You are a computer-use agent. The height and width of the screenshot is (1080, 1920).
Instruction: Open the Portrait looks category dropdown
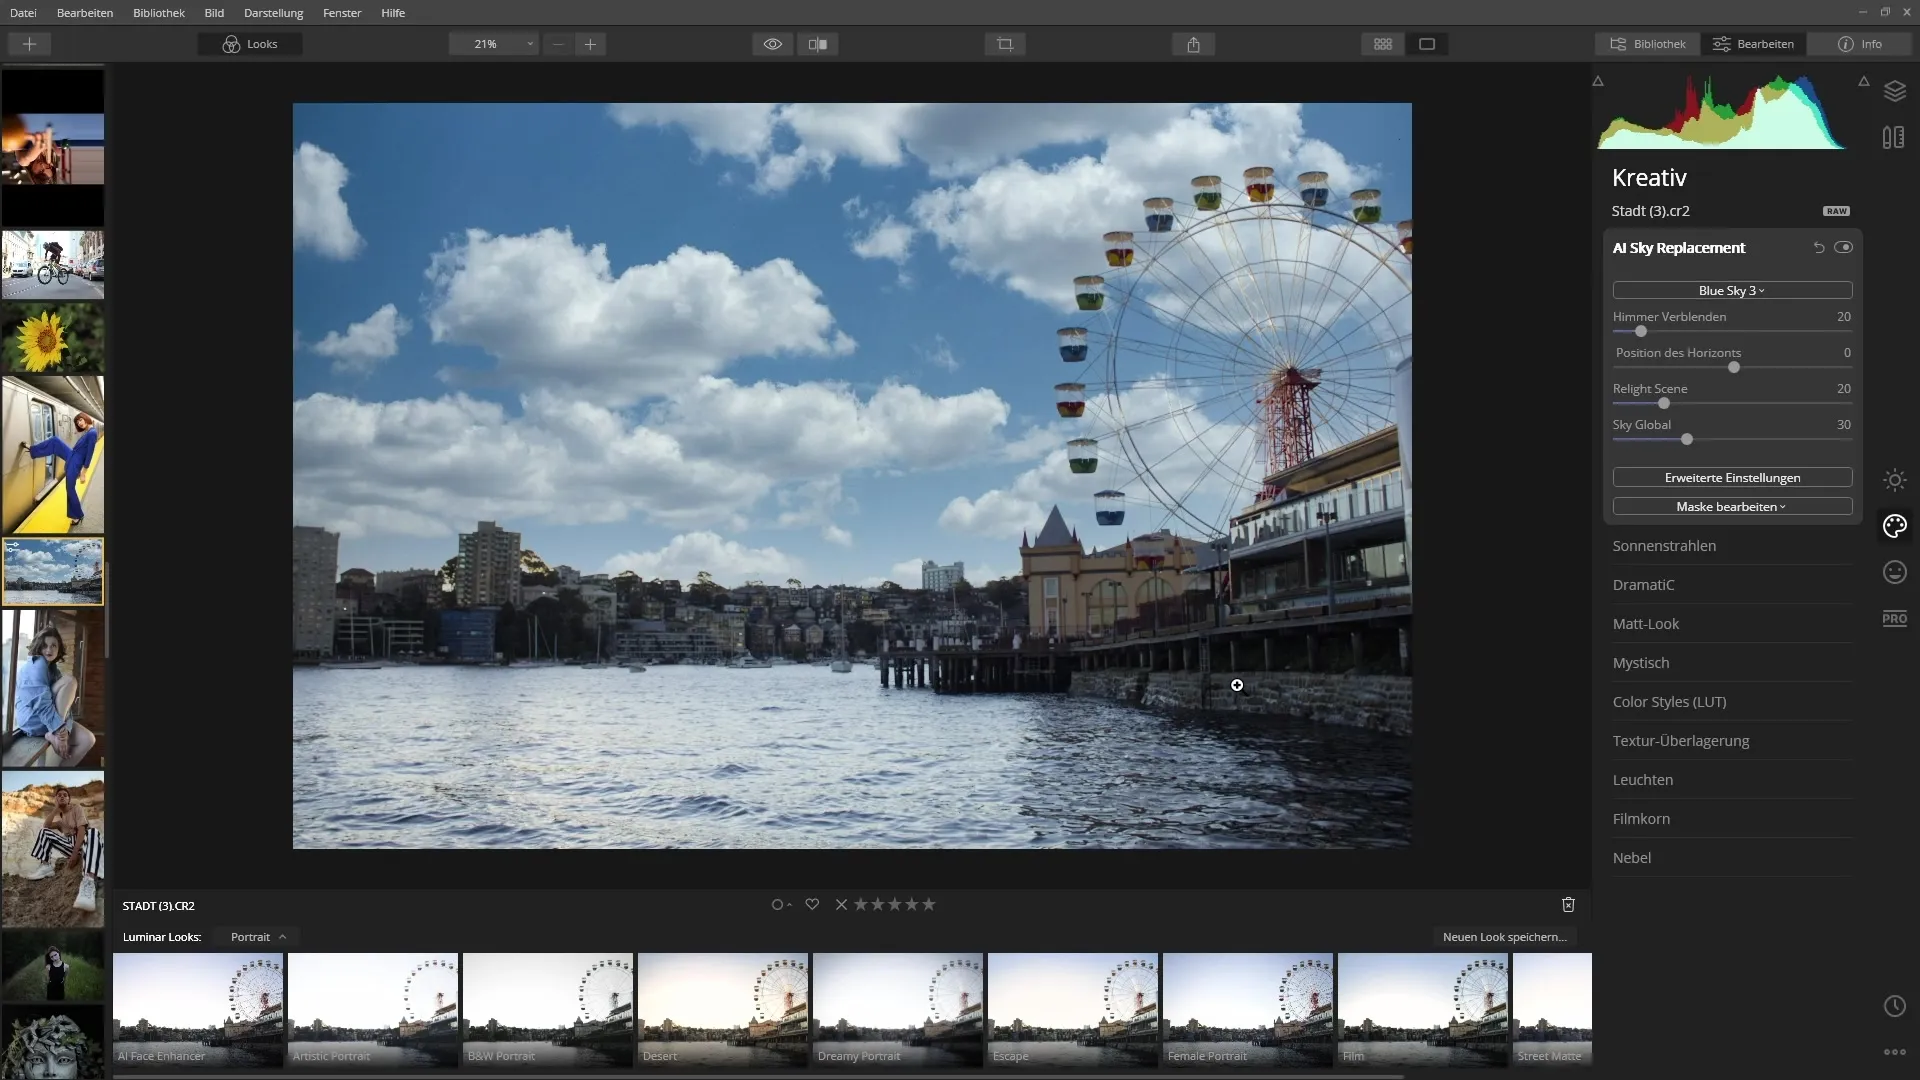258,937
